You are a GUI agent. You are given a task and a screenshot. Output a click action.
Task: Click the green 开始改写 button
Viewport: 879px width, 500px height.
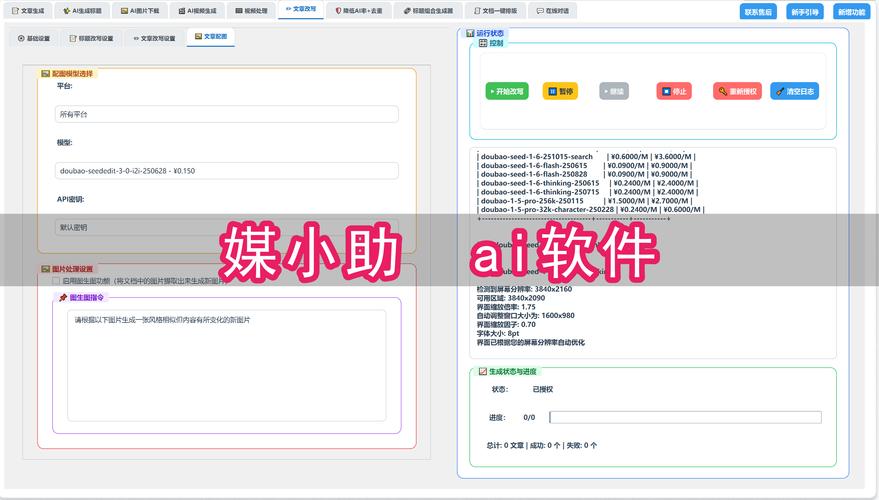click(507, 91)
